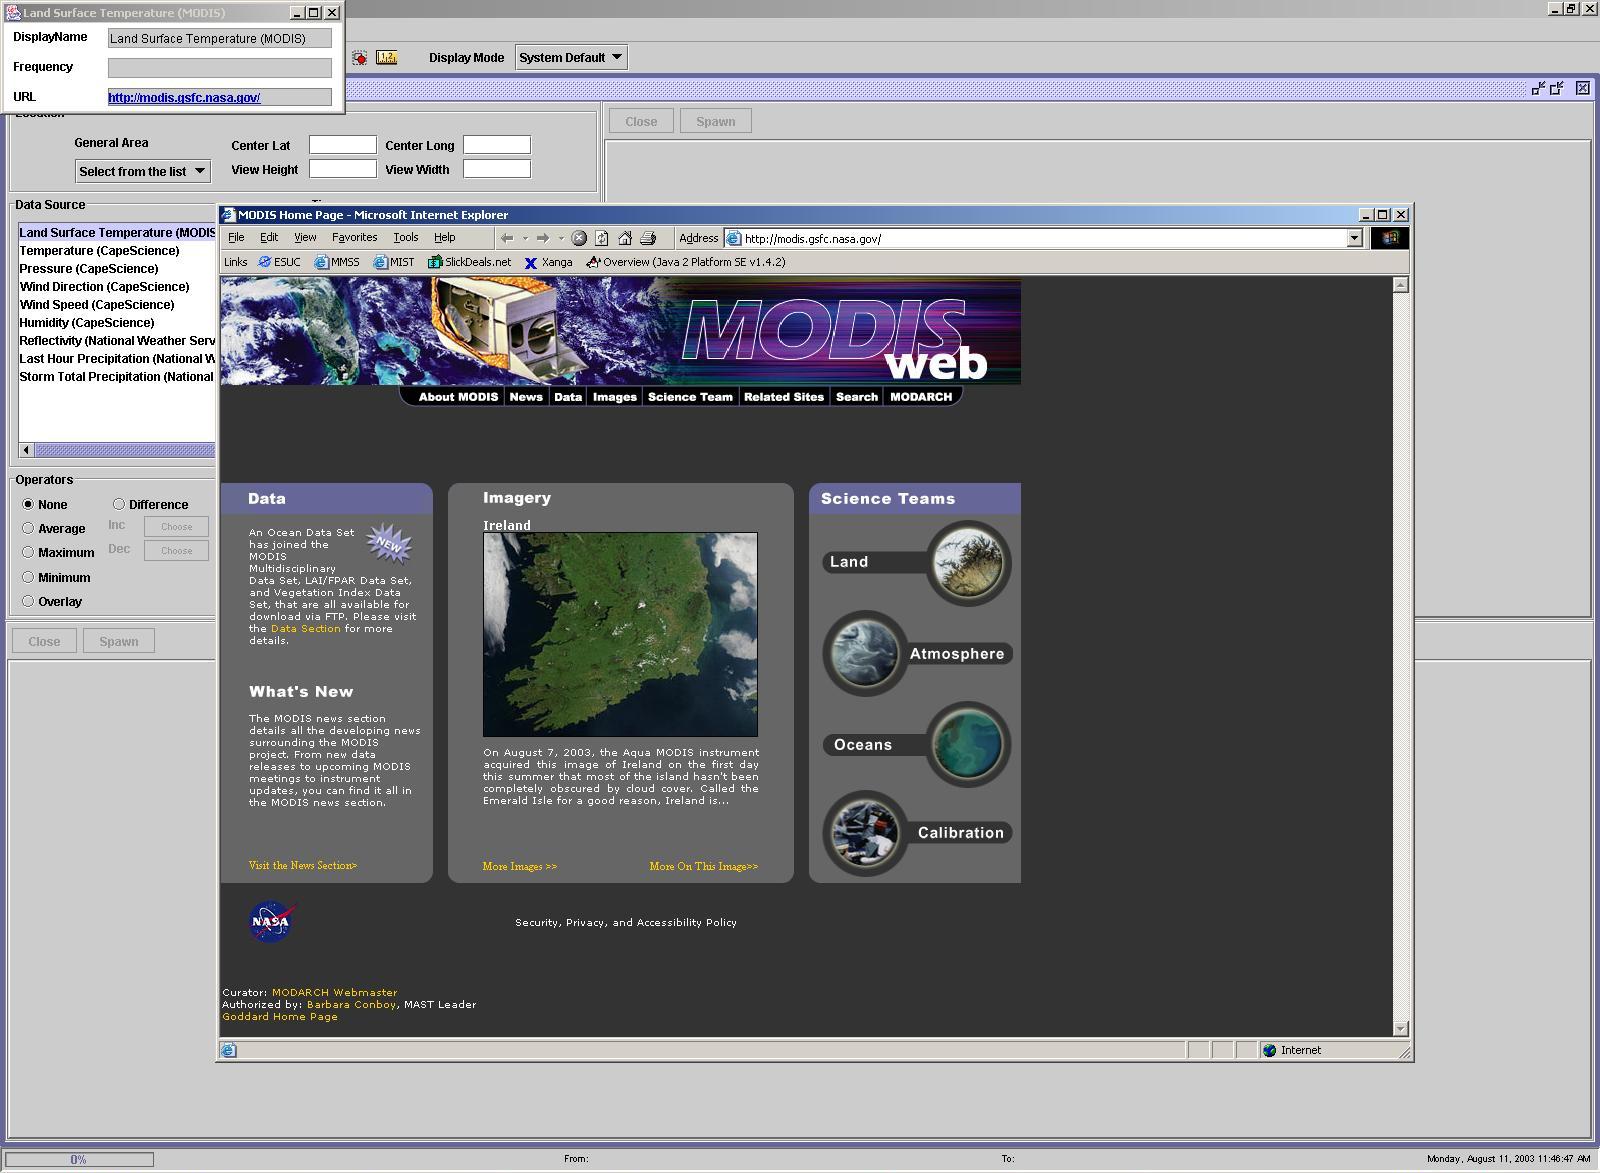The image size is (1600, 1173).
Task: Click the About MODIS navigation tab
Action: [x=458, y=397]
